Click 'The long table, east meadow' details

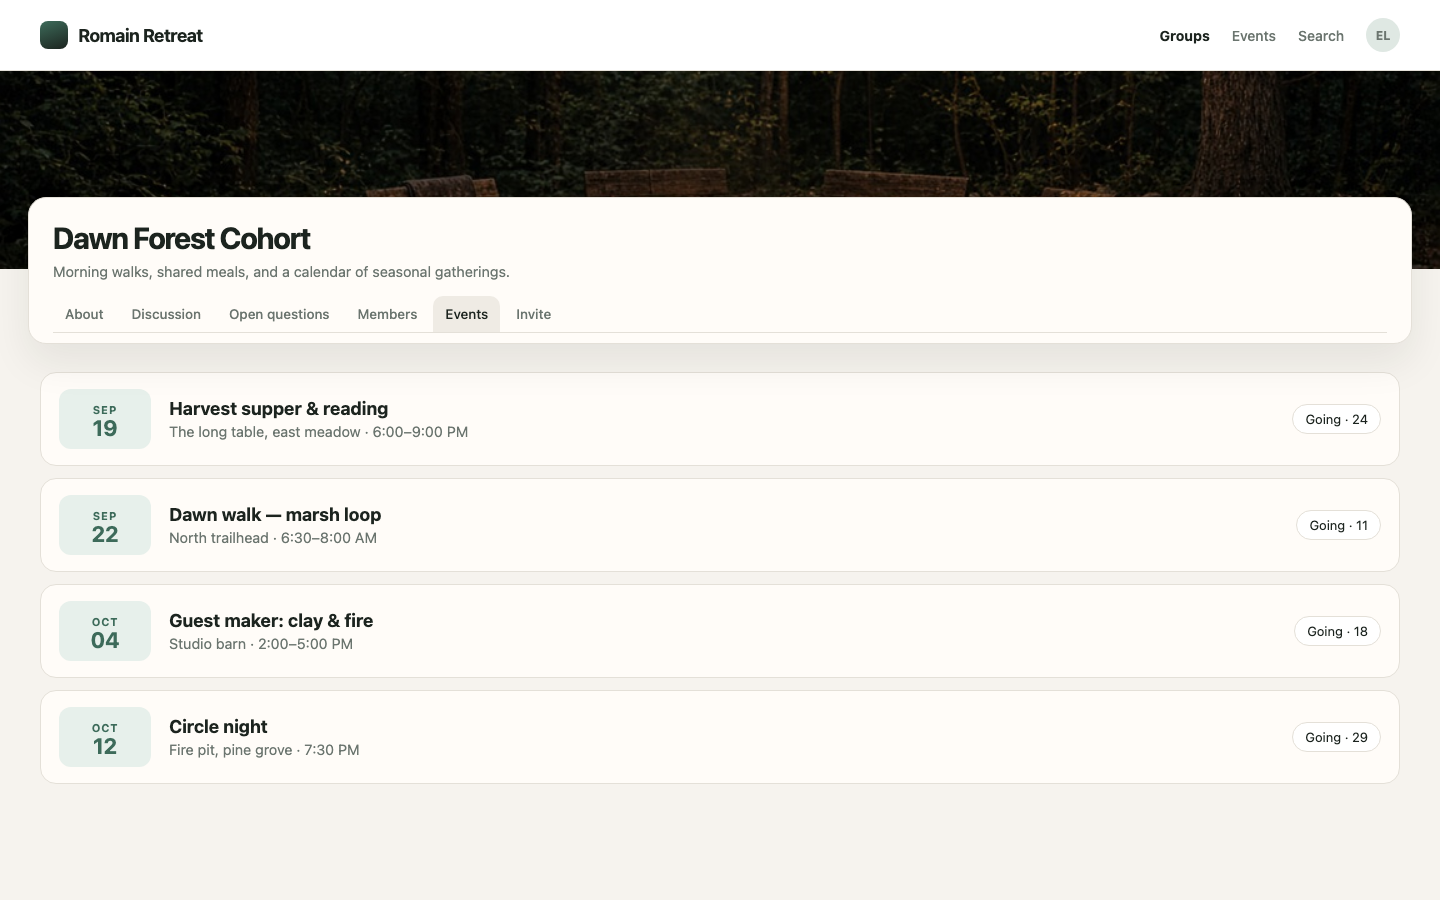pos(318,432)
